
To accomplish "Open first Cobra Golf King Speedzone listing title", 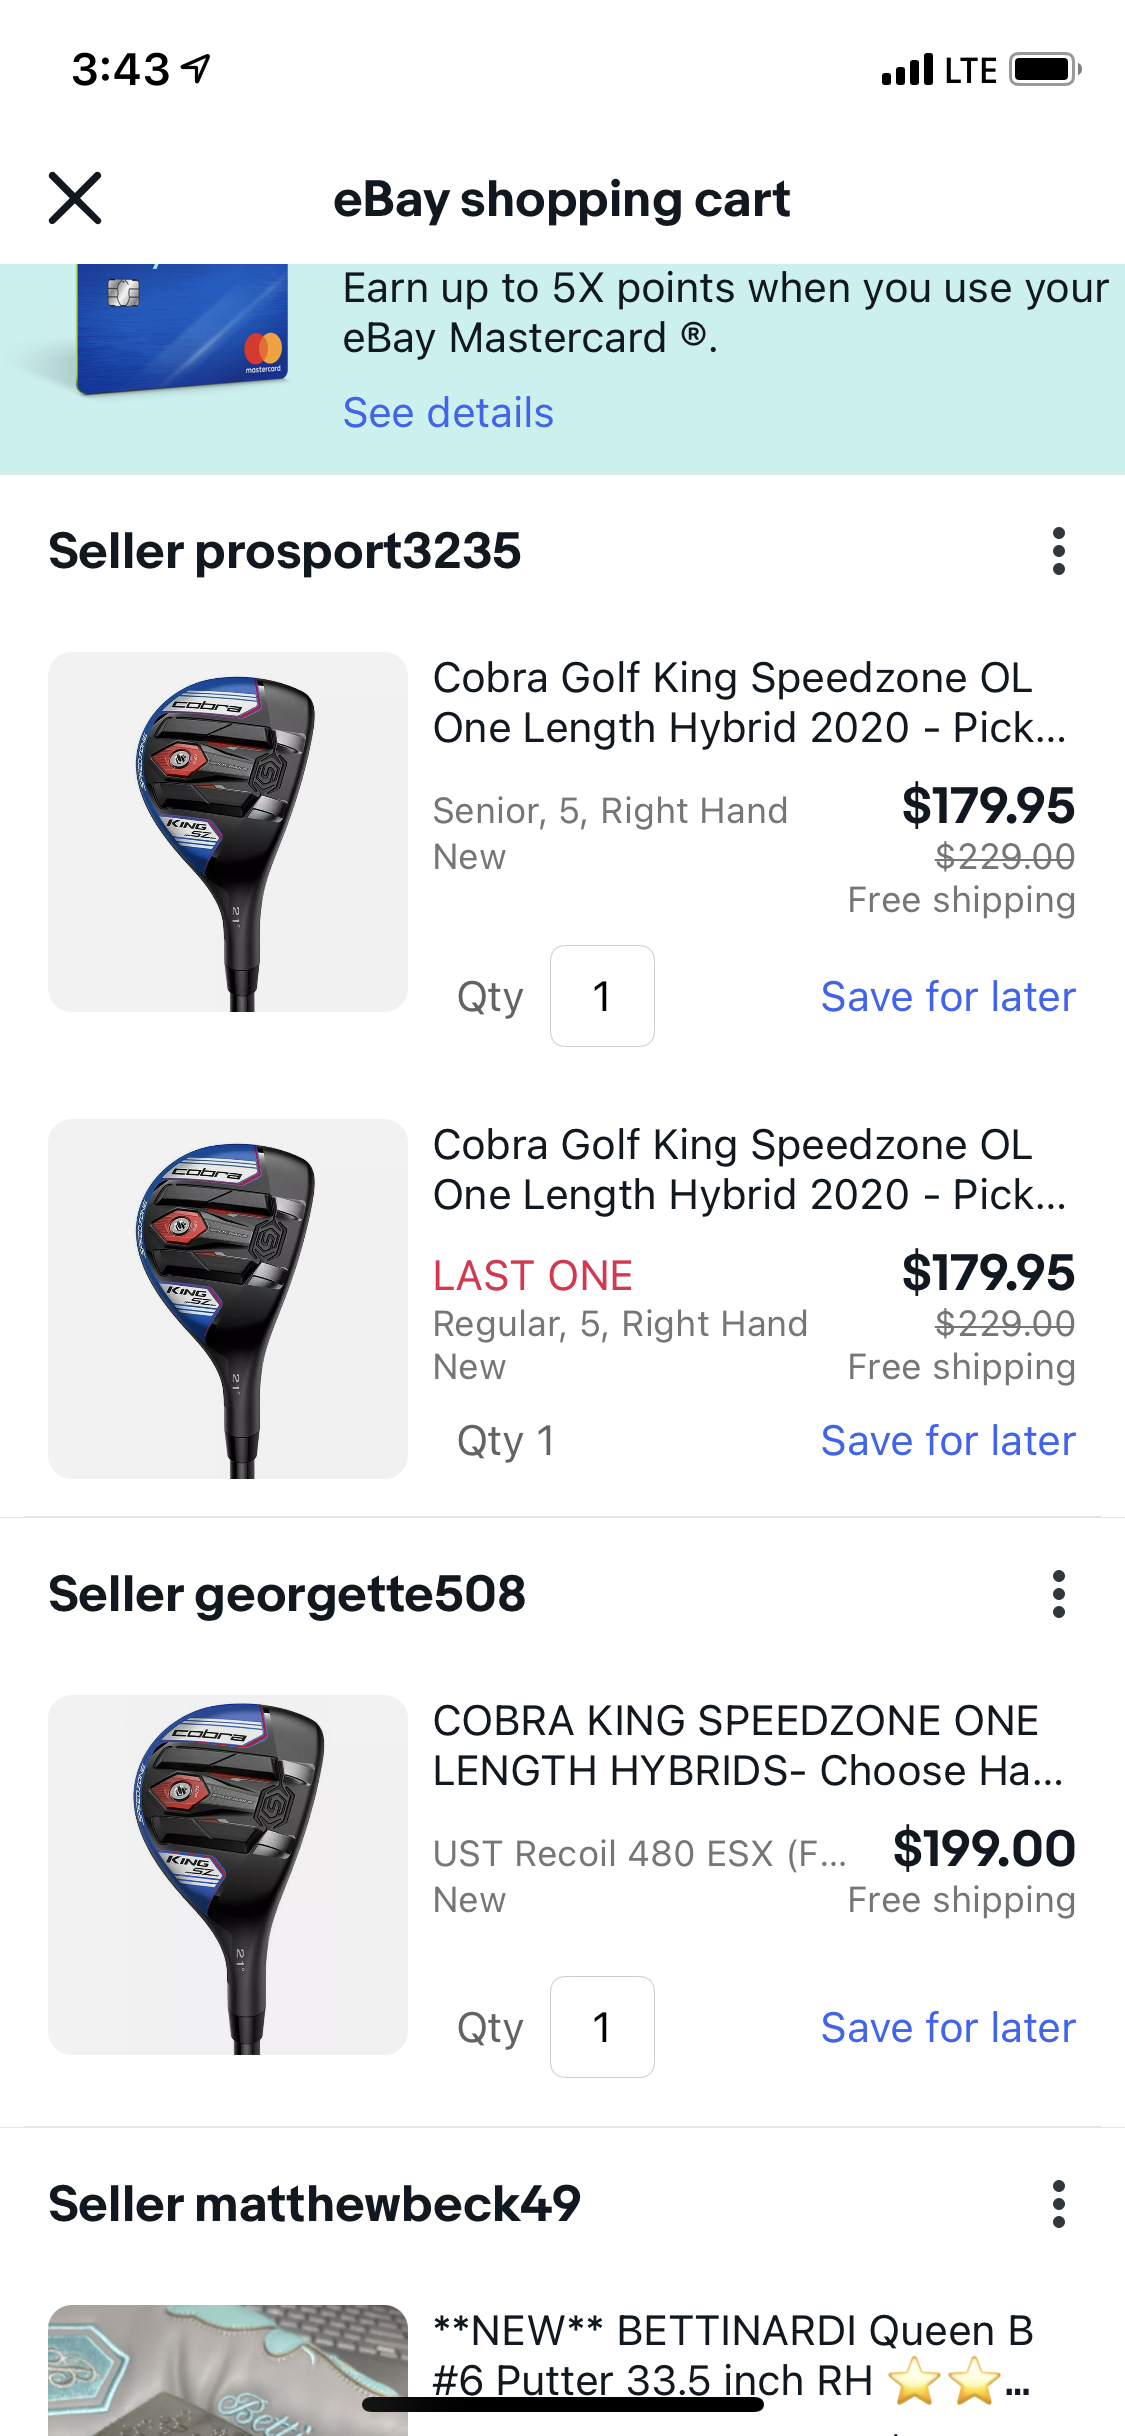I will [x=748, y=703].
